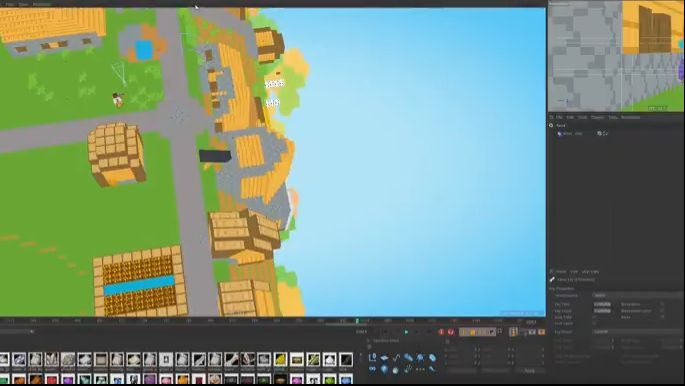Open the Interpolation dropdown in key properties
Viewport: 685px width, 386px height.
tap(638, 295)
